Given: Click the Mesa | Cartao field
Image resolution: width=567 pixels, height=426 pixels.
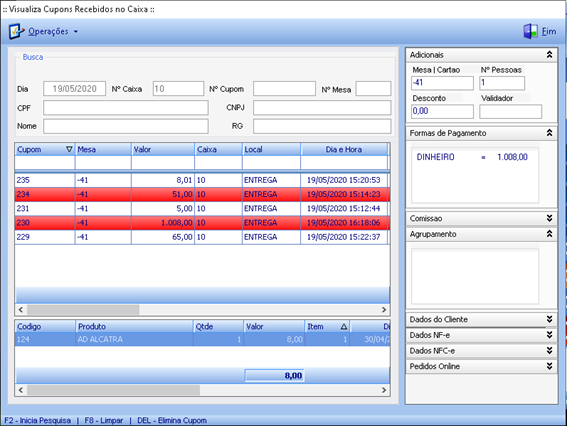Looking at the screenshot, I should click(x=442, y=83).
